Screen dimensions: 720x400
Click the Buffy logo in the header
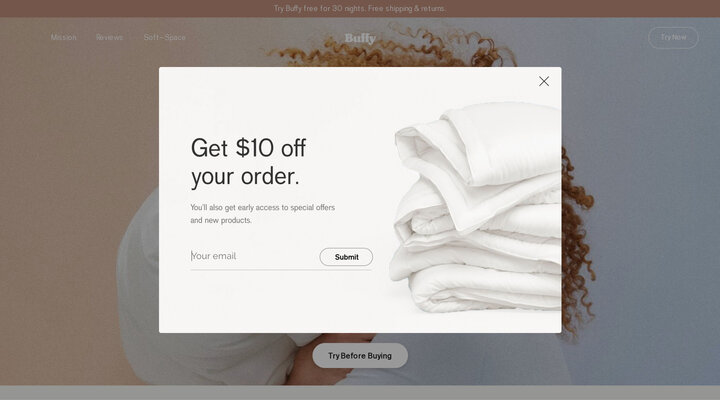click(360, 38)
